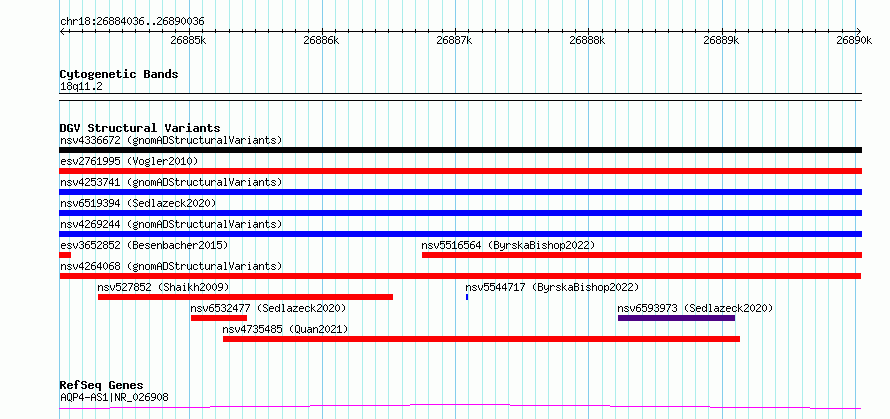The width and height of the screenshot is (890, 419).
Task: Select the blue nsv6519394 Sedlazeck2020 bar
Action: [460, 213]
